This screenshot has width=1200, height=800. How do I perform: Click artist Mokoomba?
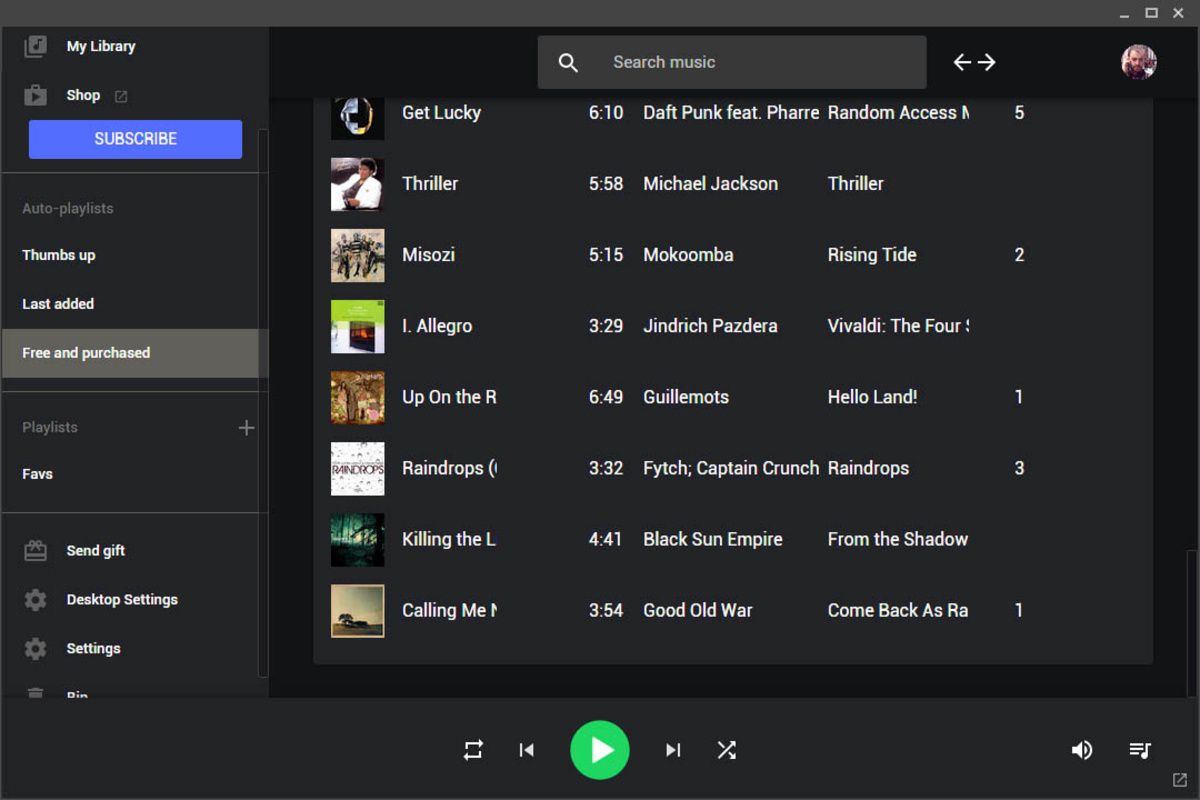pos(688,255)
